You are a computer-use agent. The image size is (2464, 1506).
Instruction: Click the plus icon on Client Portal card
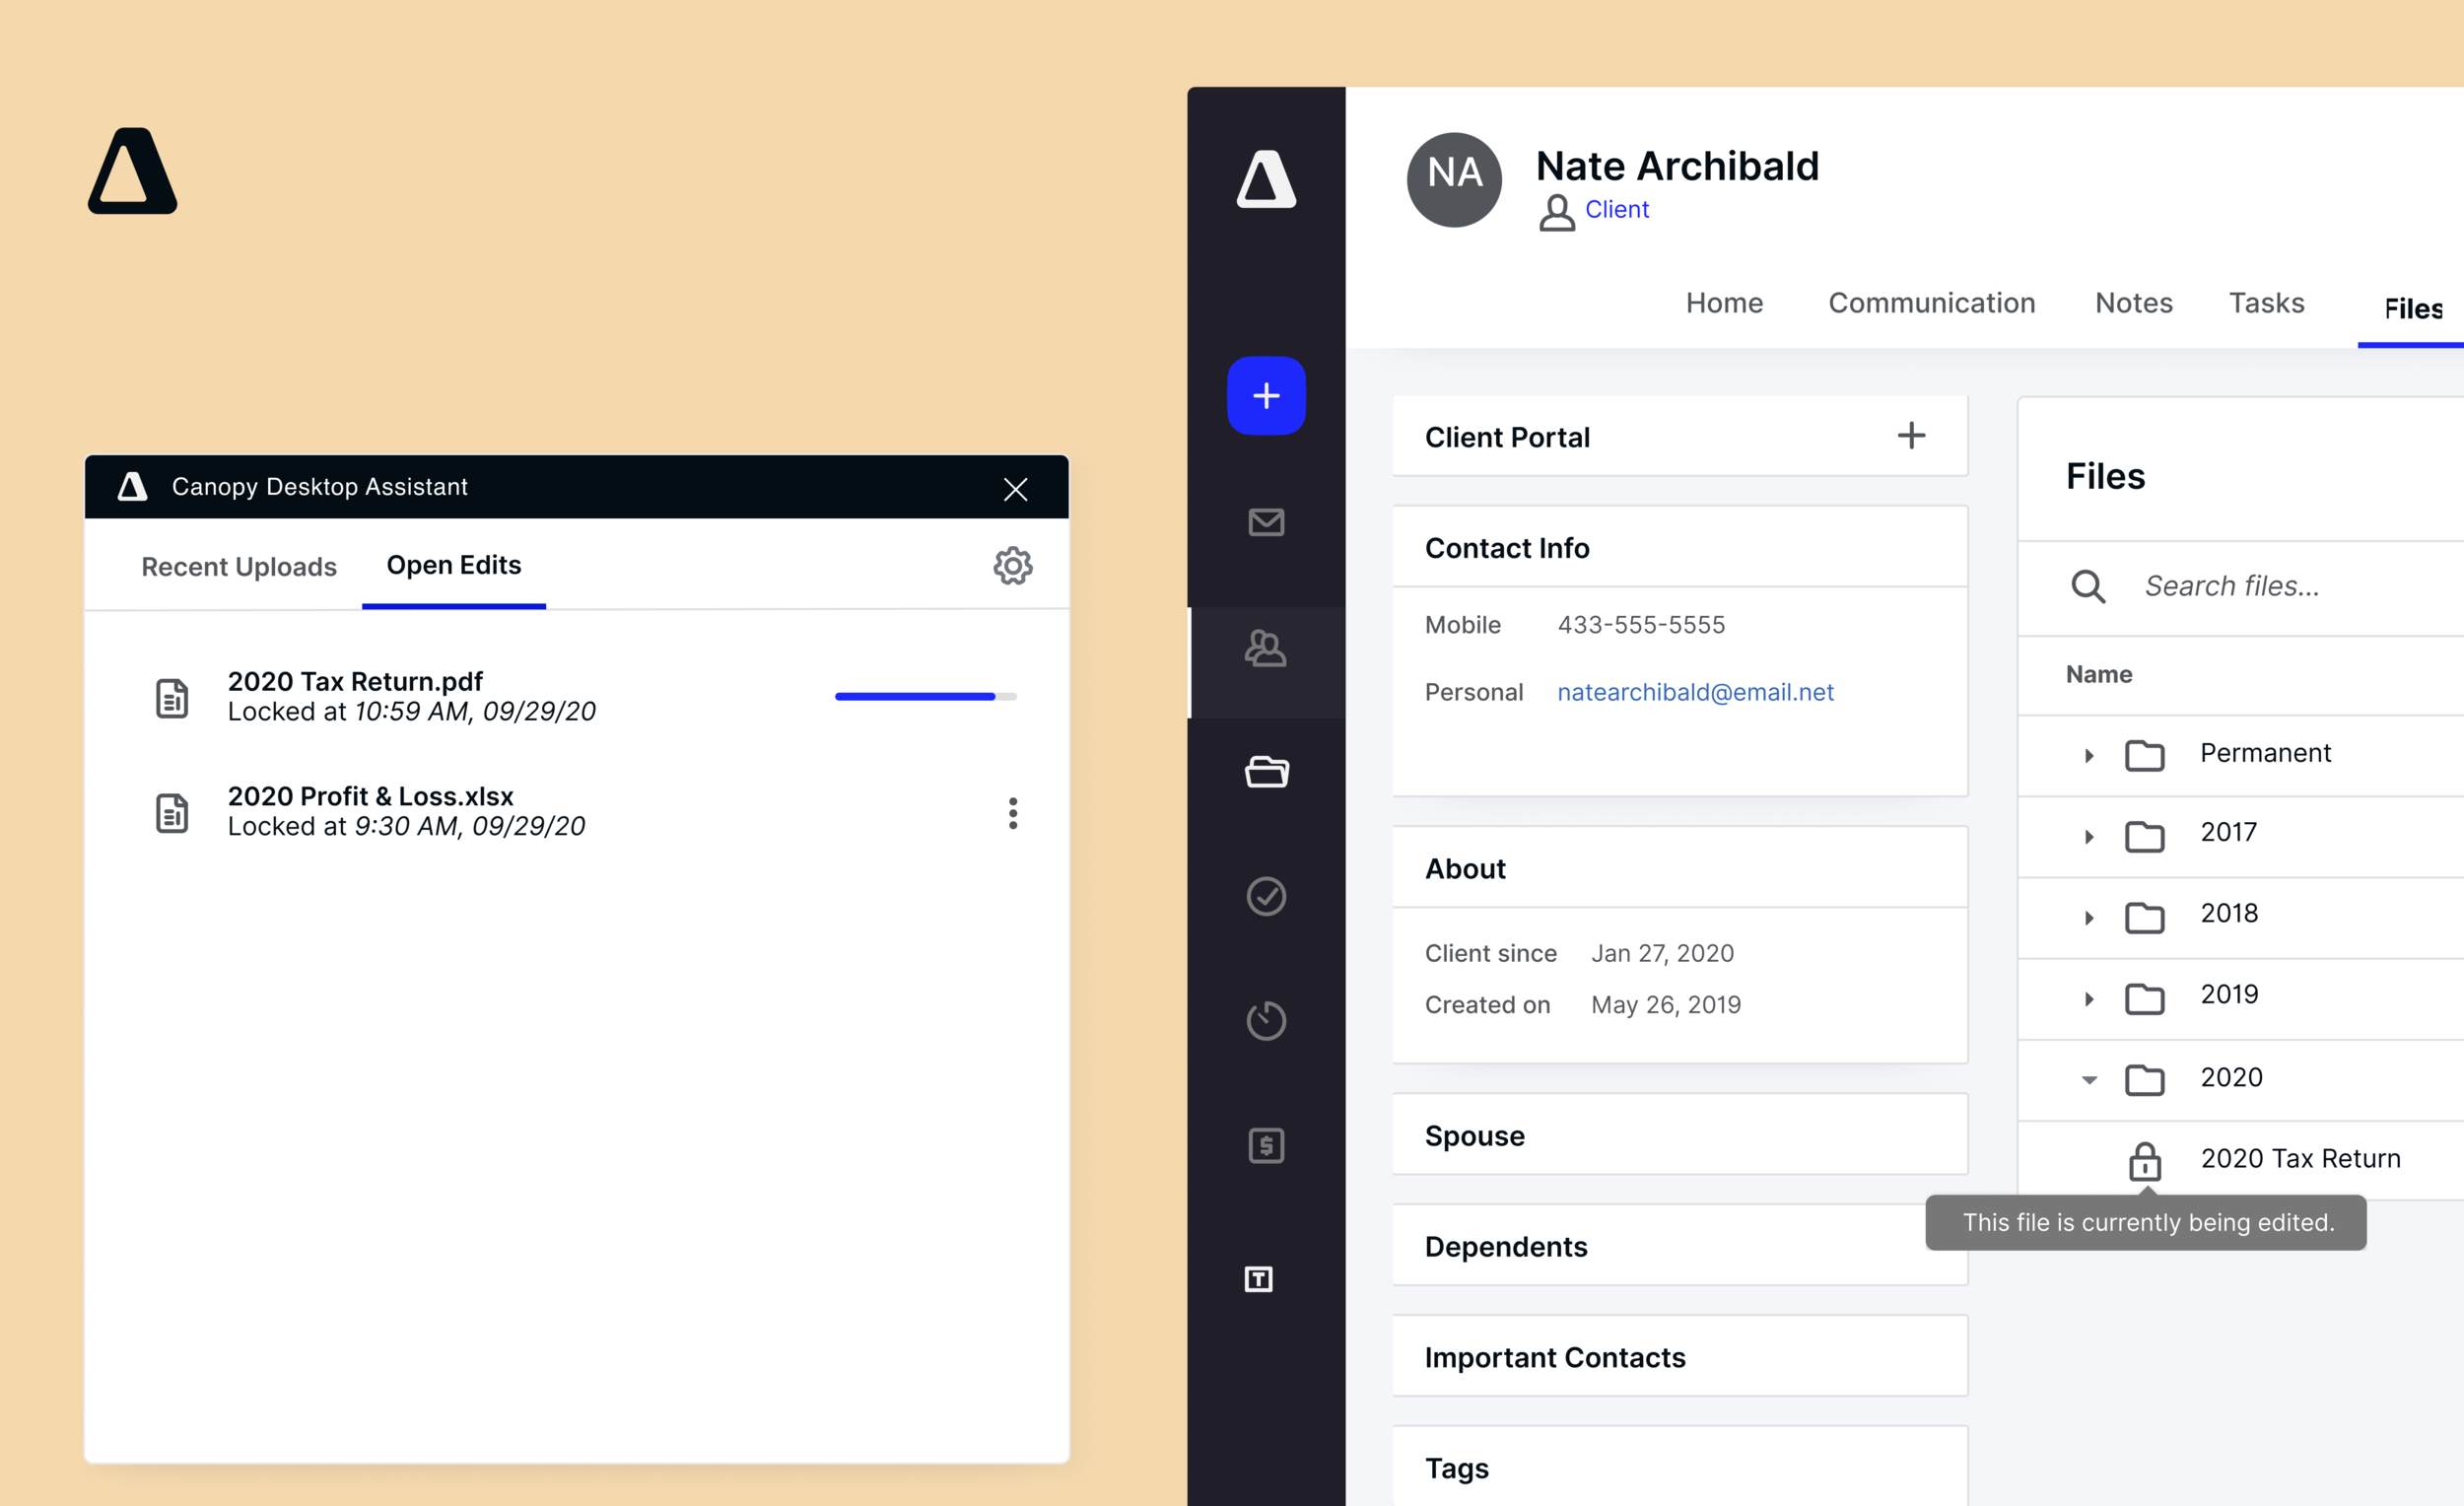coord(1911,435)
